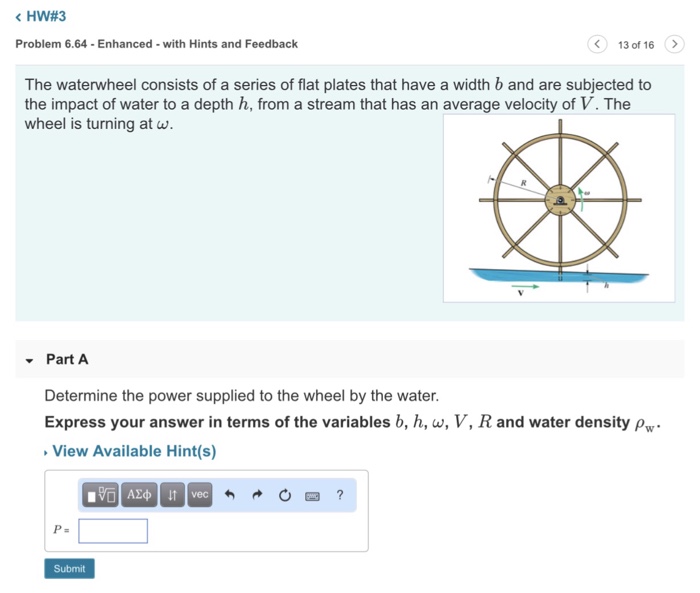
Task: Open the templates math tool
Action: click(100, 495)
